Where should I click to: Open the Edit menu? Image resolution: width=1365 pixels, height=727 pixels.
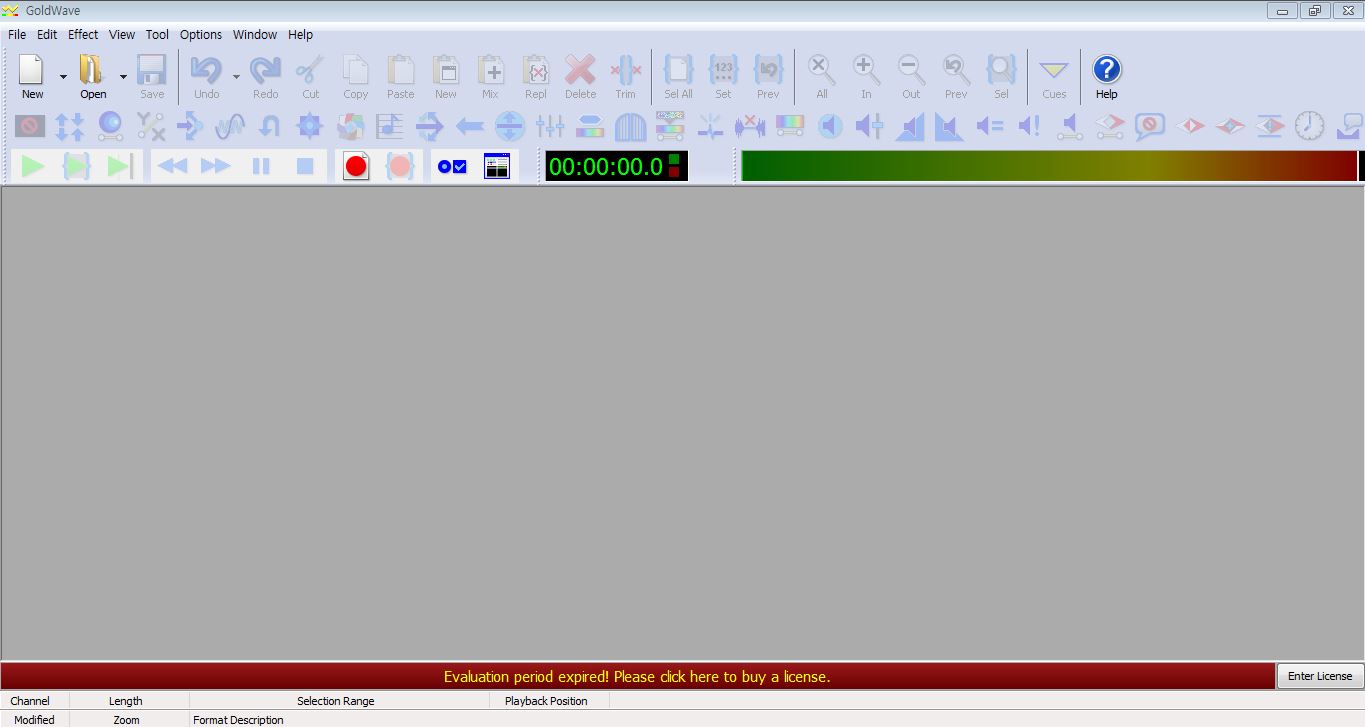47,34
